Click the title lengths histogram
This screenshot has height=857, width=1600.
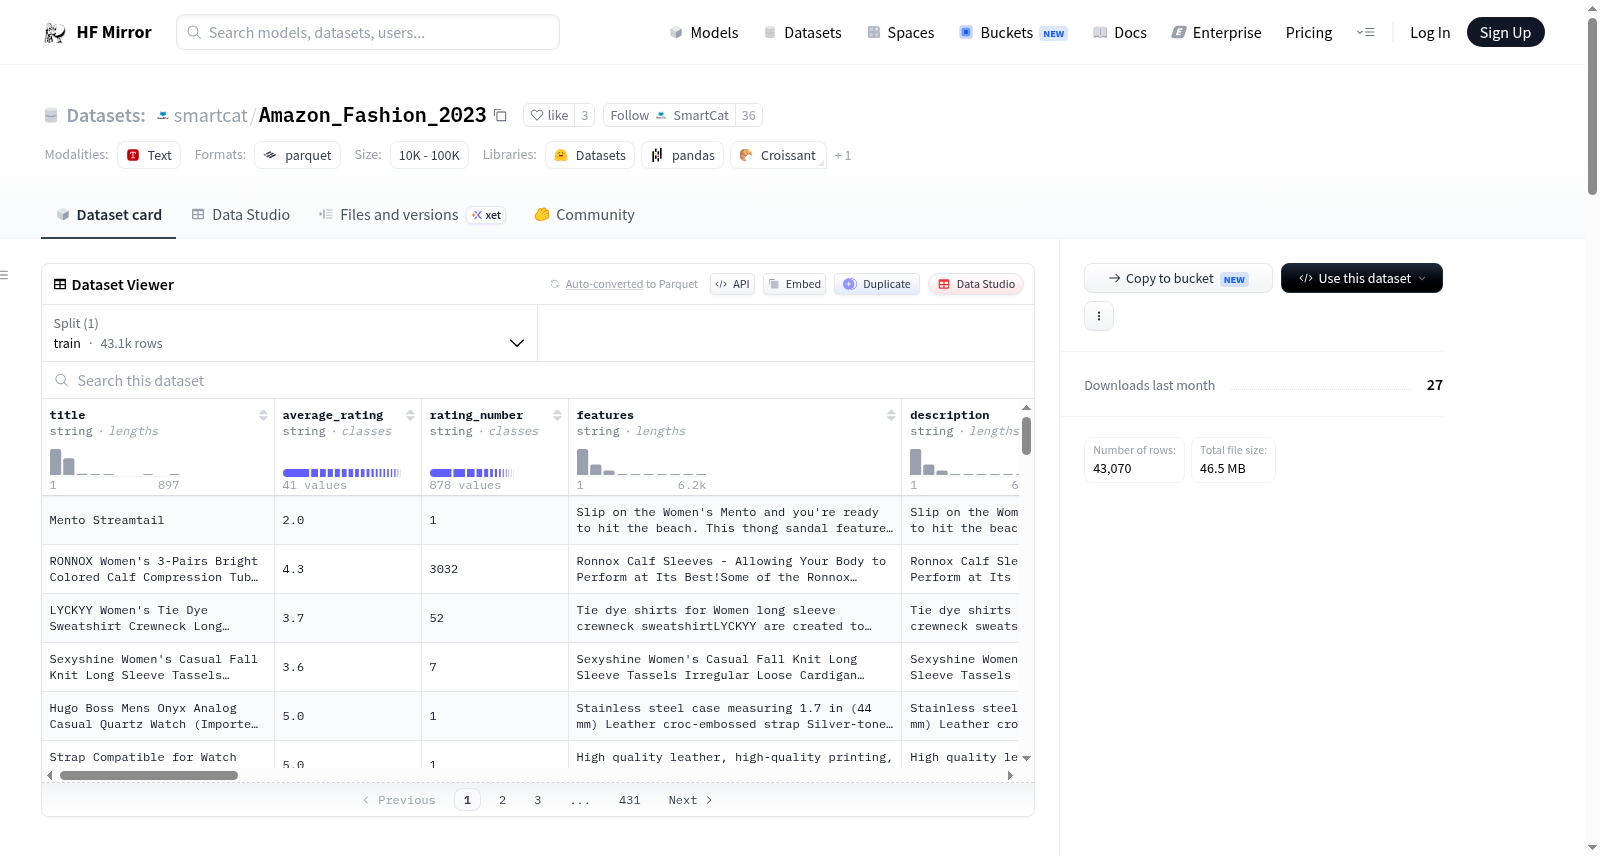tap(115, 462)
